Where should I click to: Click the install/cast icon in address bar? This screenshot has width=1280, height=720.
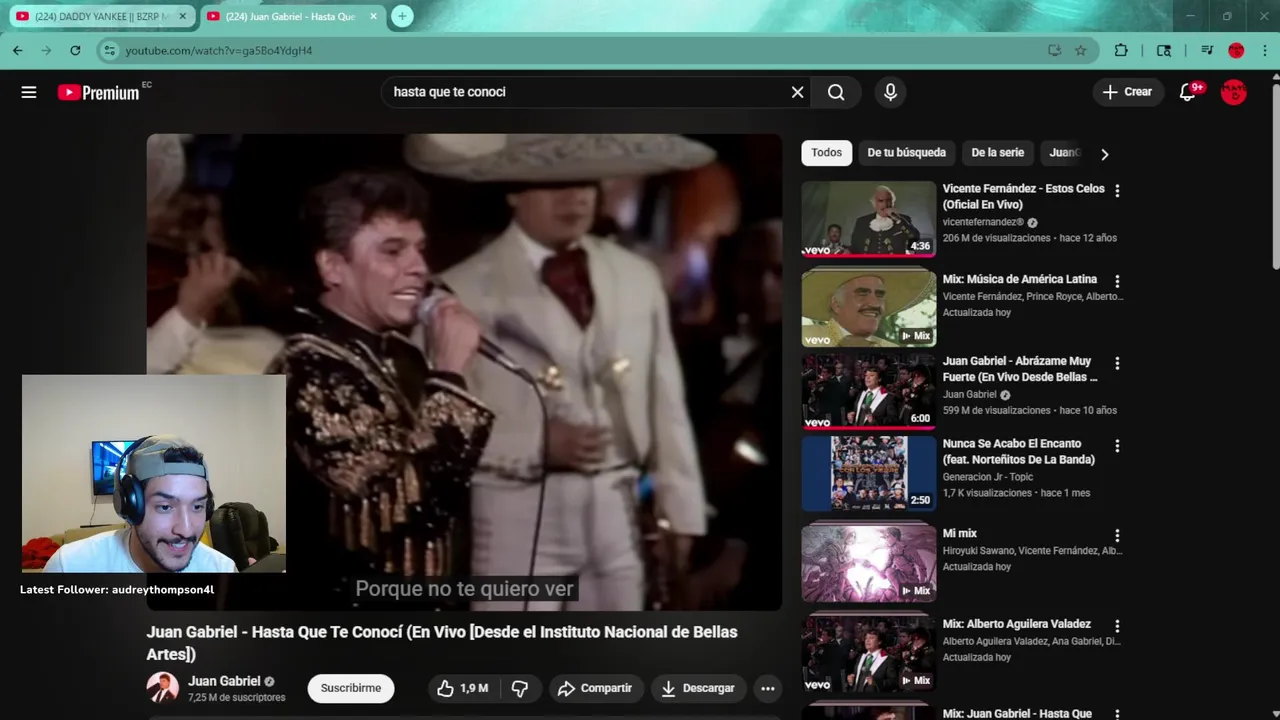tap(1055, 50)
